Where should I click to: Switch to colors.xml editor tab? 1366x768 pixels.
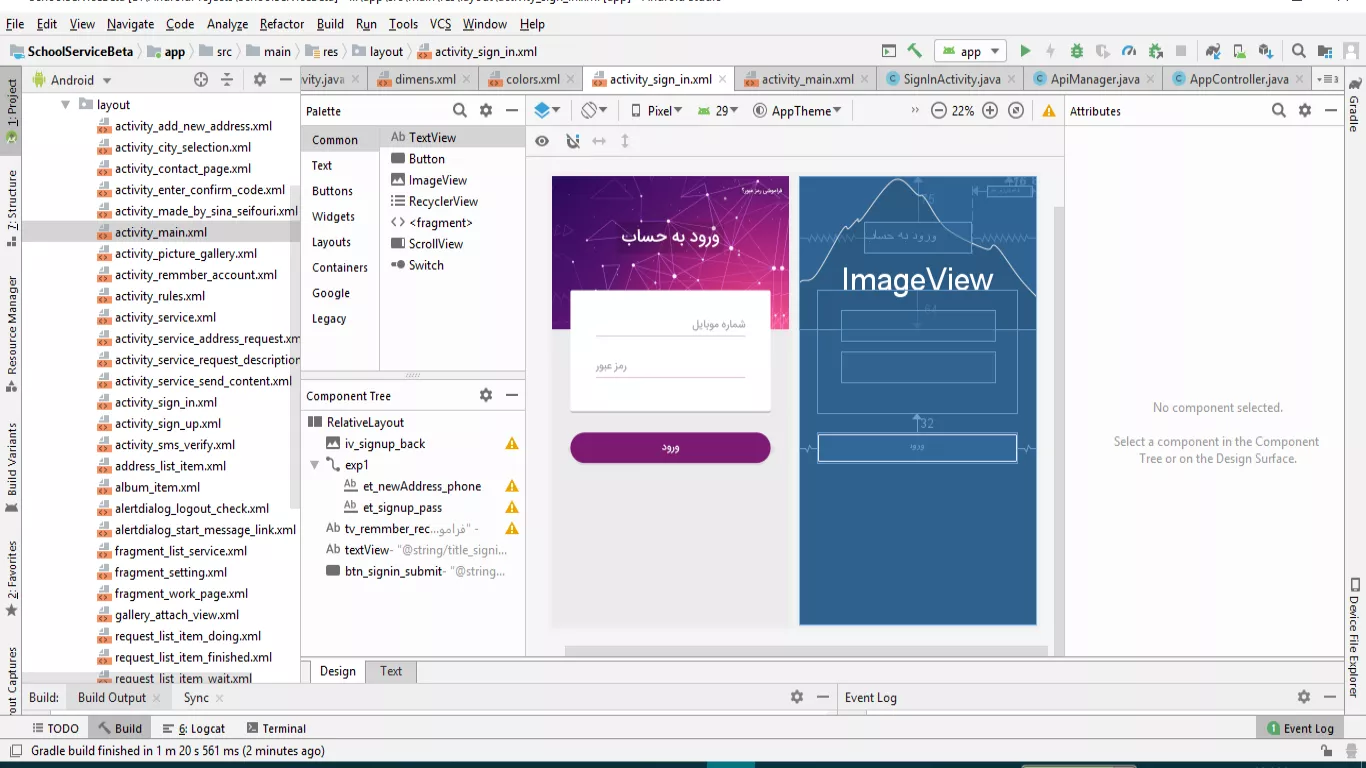coord(532,79)
